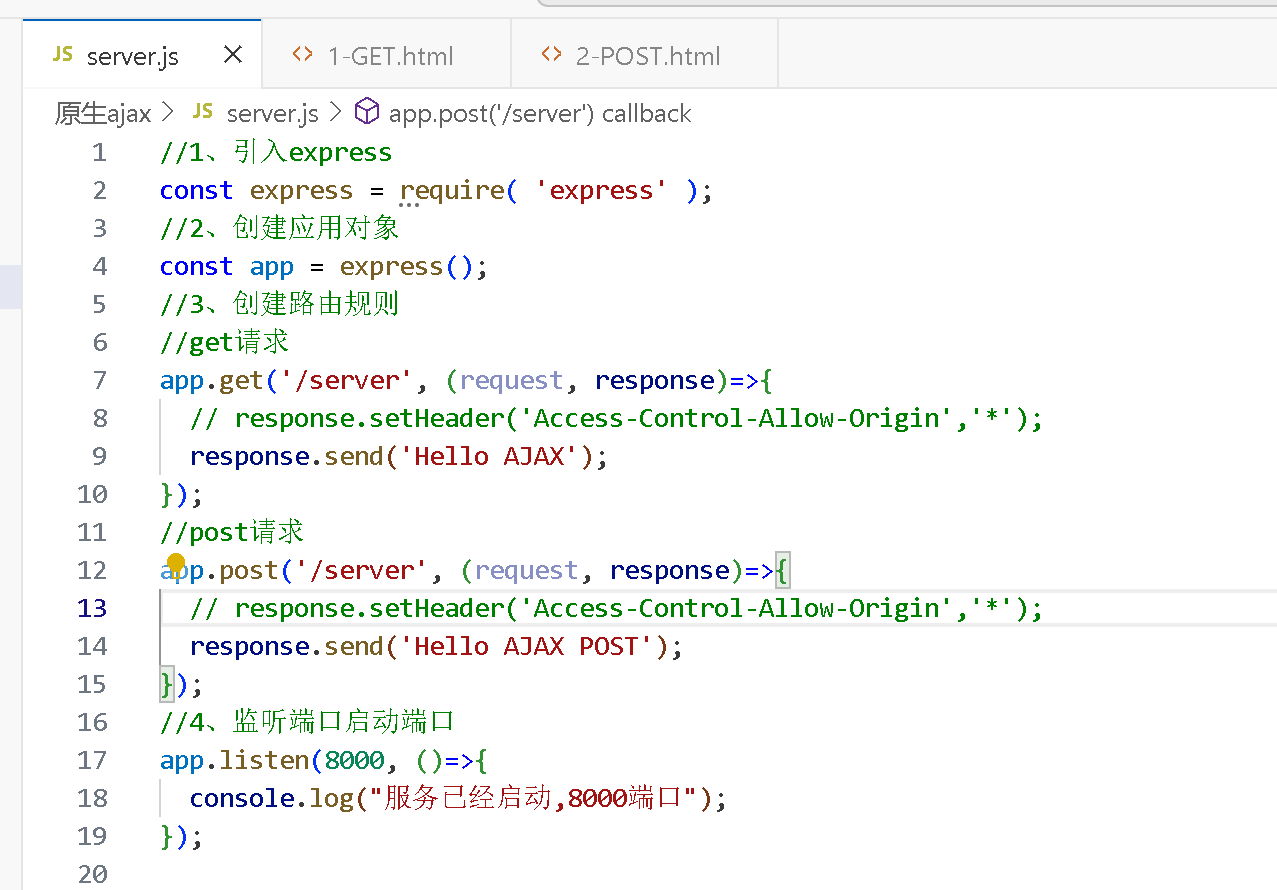Click the HTML icon on 1-GET.html tab
1277x890 pixels.
point(302,55)
